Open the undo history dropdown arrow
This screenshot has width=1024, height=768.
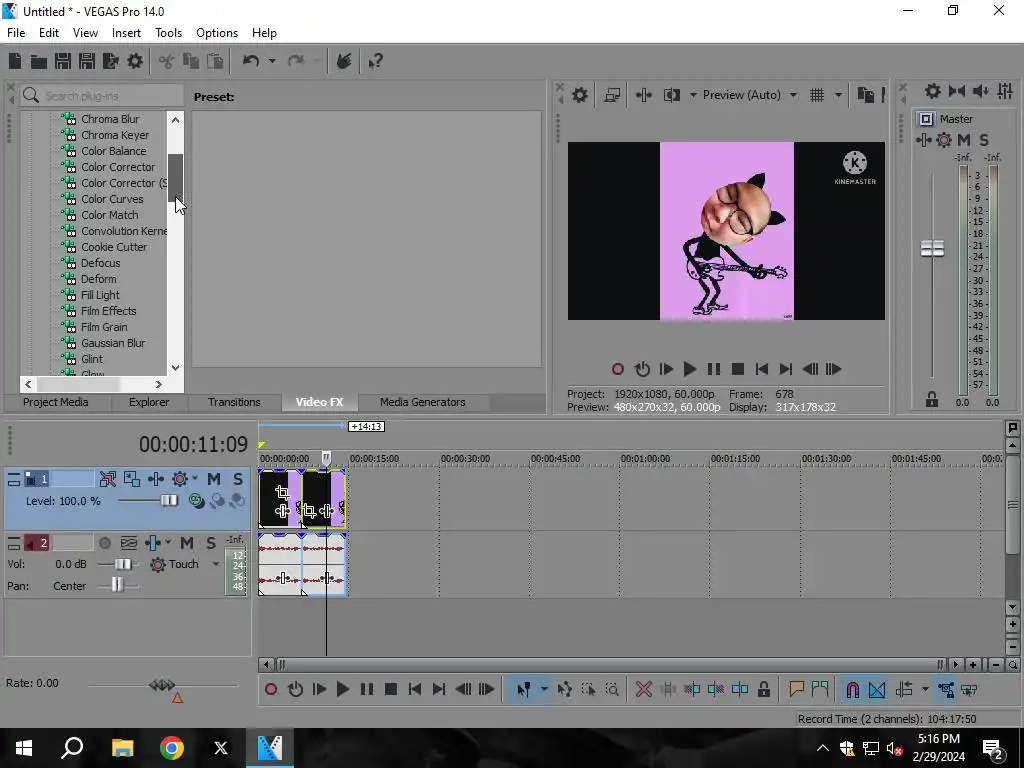click(272, 61)
